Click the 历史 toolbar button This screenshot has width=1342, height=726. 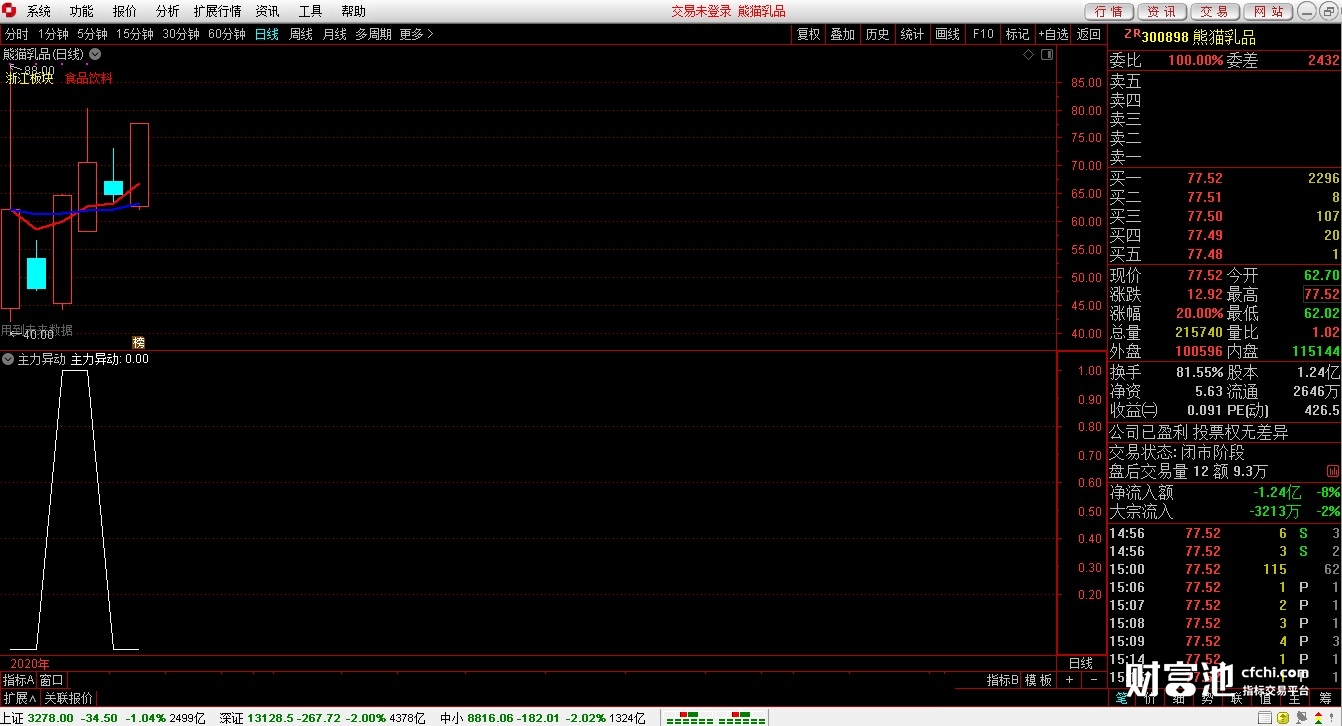878,34
